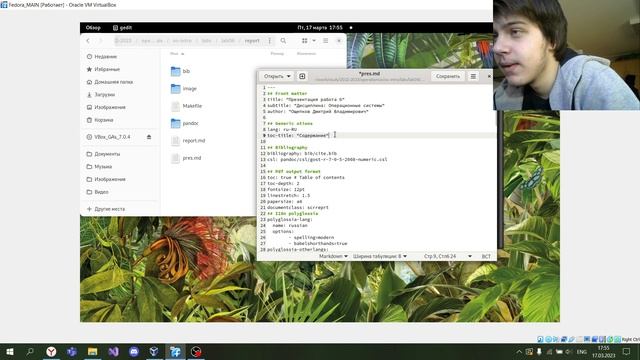Go forward in the Files window
The image size is (640, 360).
pos(100,41)
